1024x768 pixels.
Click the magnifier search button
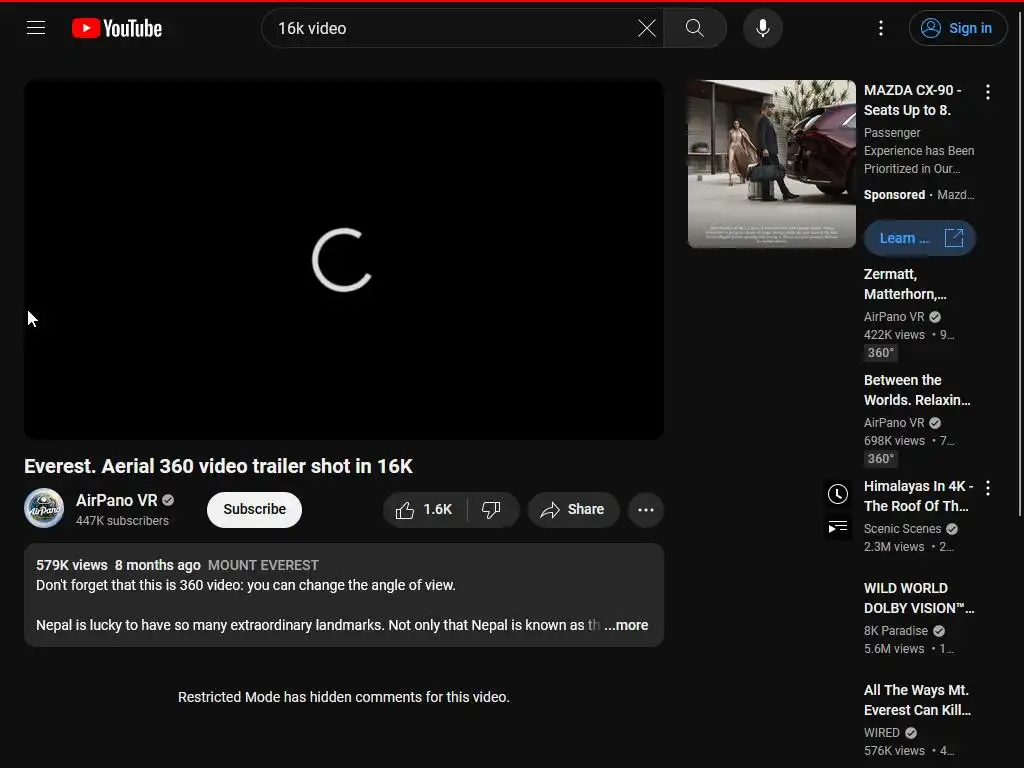[x=695, y=28]
